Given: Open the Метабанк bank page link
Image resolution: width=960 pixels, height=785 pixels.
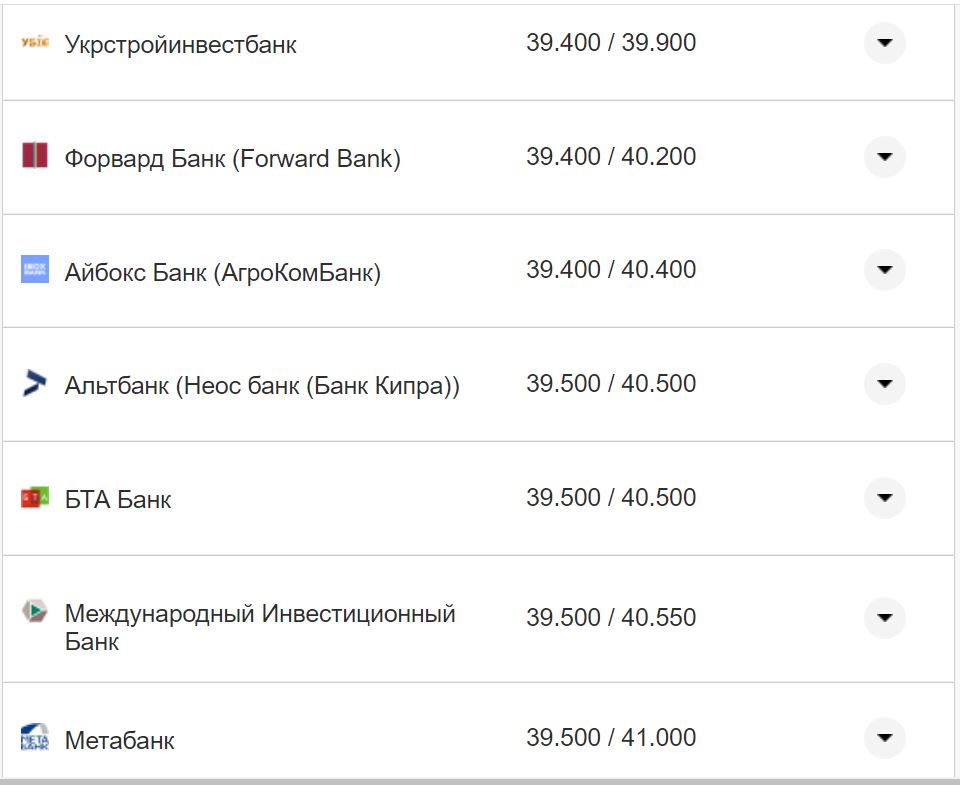Looking at the screenshot, I should tap(120, 740).
